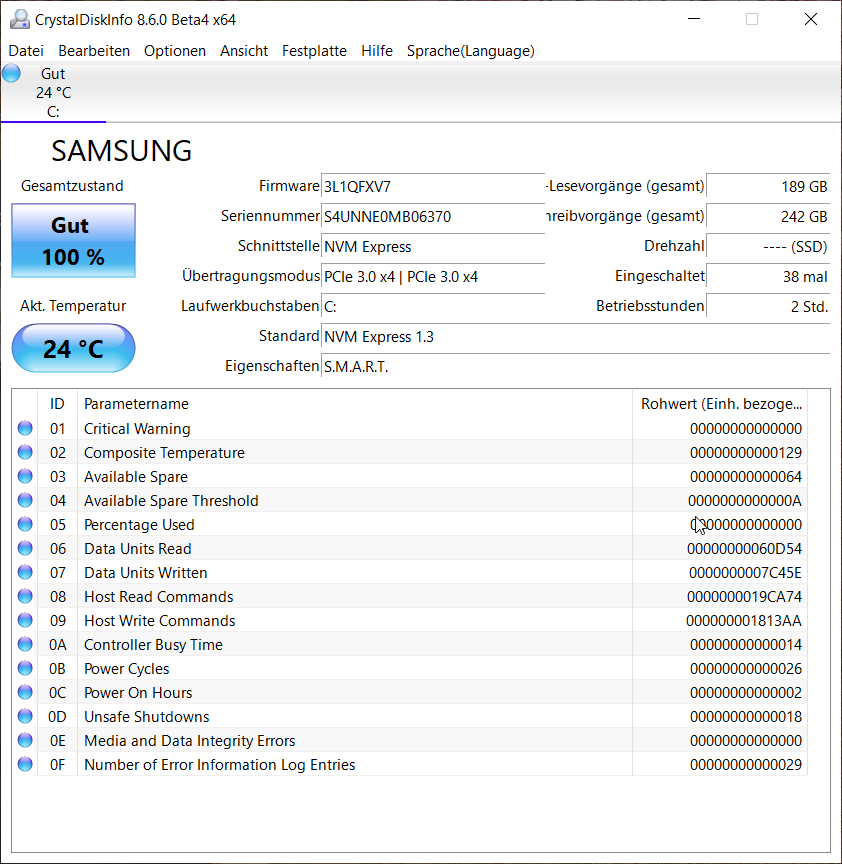Viewport: 842px width, 864px height.
Task: Select the Composite Temperature parameter name
Action: pos(164,452)
